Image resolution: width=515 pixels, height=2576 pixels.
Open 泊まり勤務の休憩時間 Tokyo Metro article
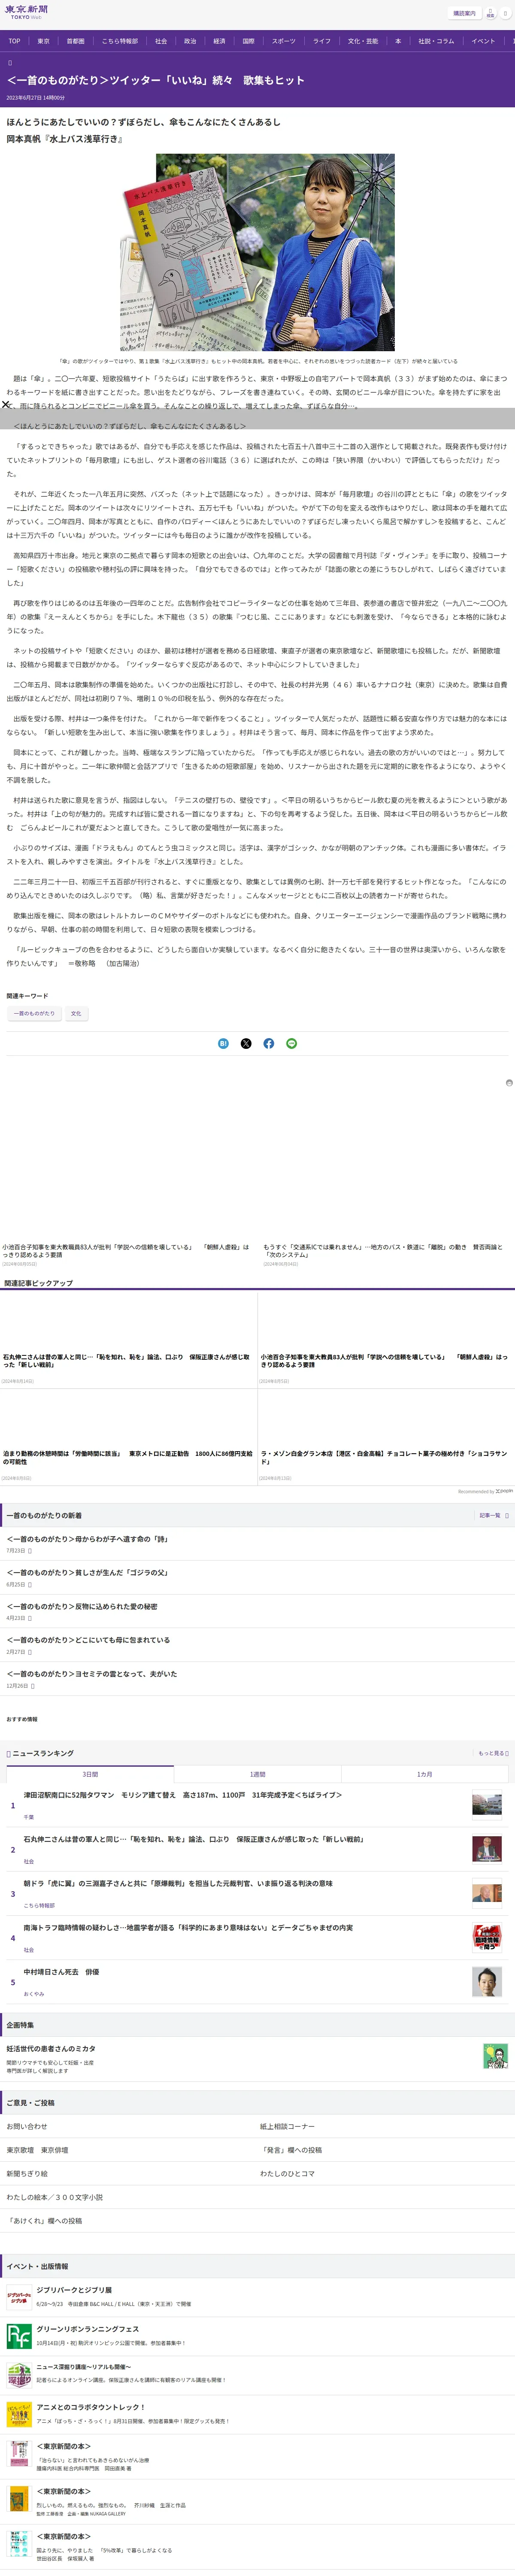pyautogui.click(x=128, y=1457)
